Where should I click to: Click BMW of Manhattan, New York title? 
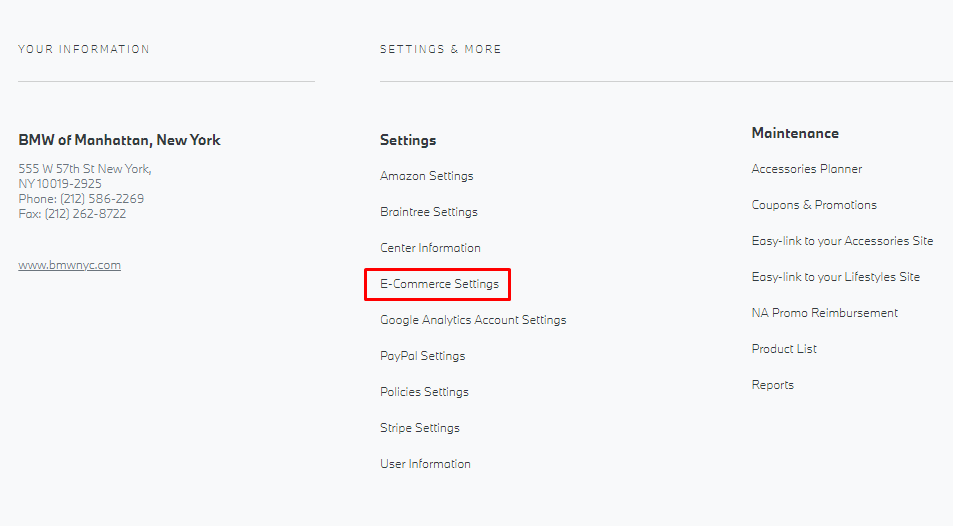coord(119,140)
